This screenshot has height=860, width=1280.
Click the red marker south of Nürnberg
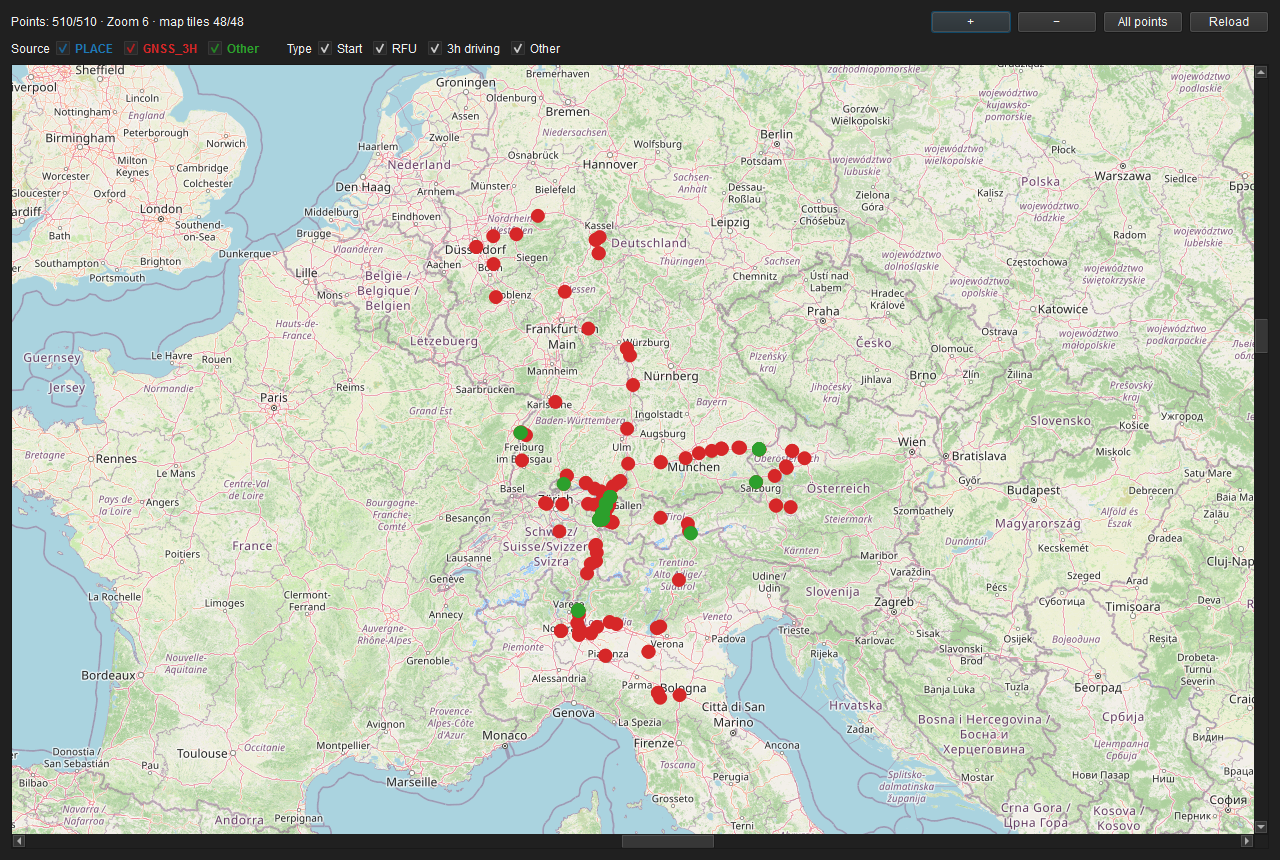[633, 385]
